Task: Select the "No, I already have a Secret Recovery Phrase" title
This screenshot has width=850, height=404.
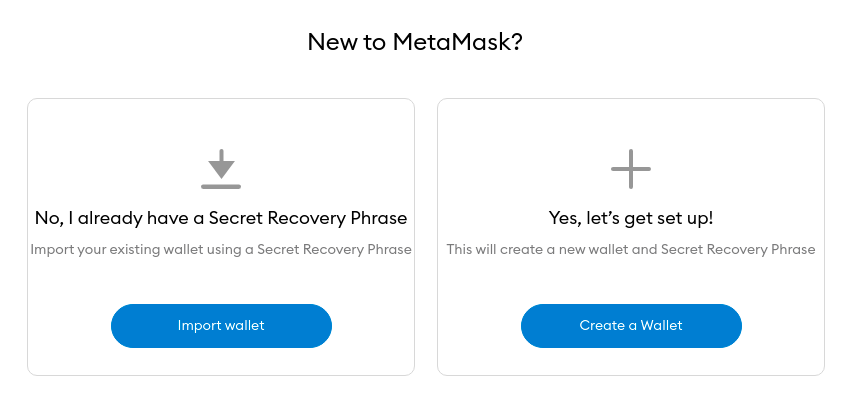Action: pos(221,218)
